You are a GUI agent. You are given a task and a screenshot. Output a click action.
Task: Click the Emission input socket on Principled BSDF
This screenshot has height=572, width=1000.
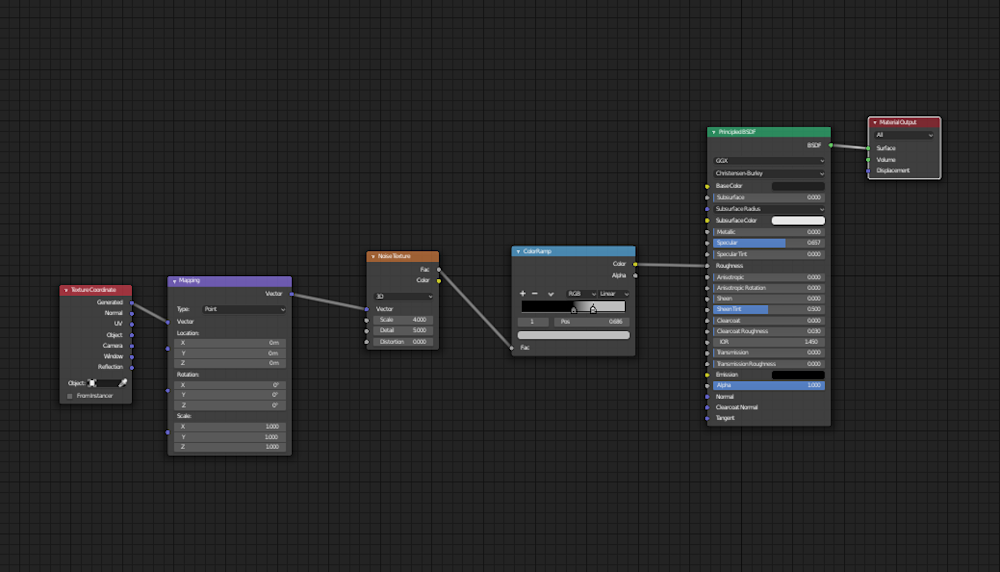[x=707, y=375]
